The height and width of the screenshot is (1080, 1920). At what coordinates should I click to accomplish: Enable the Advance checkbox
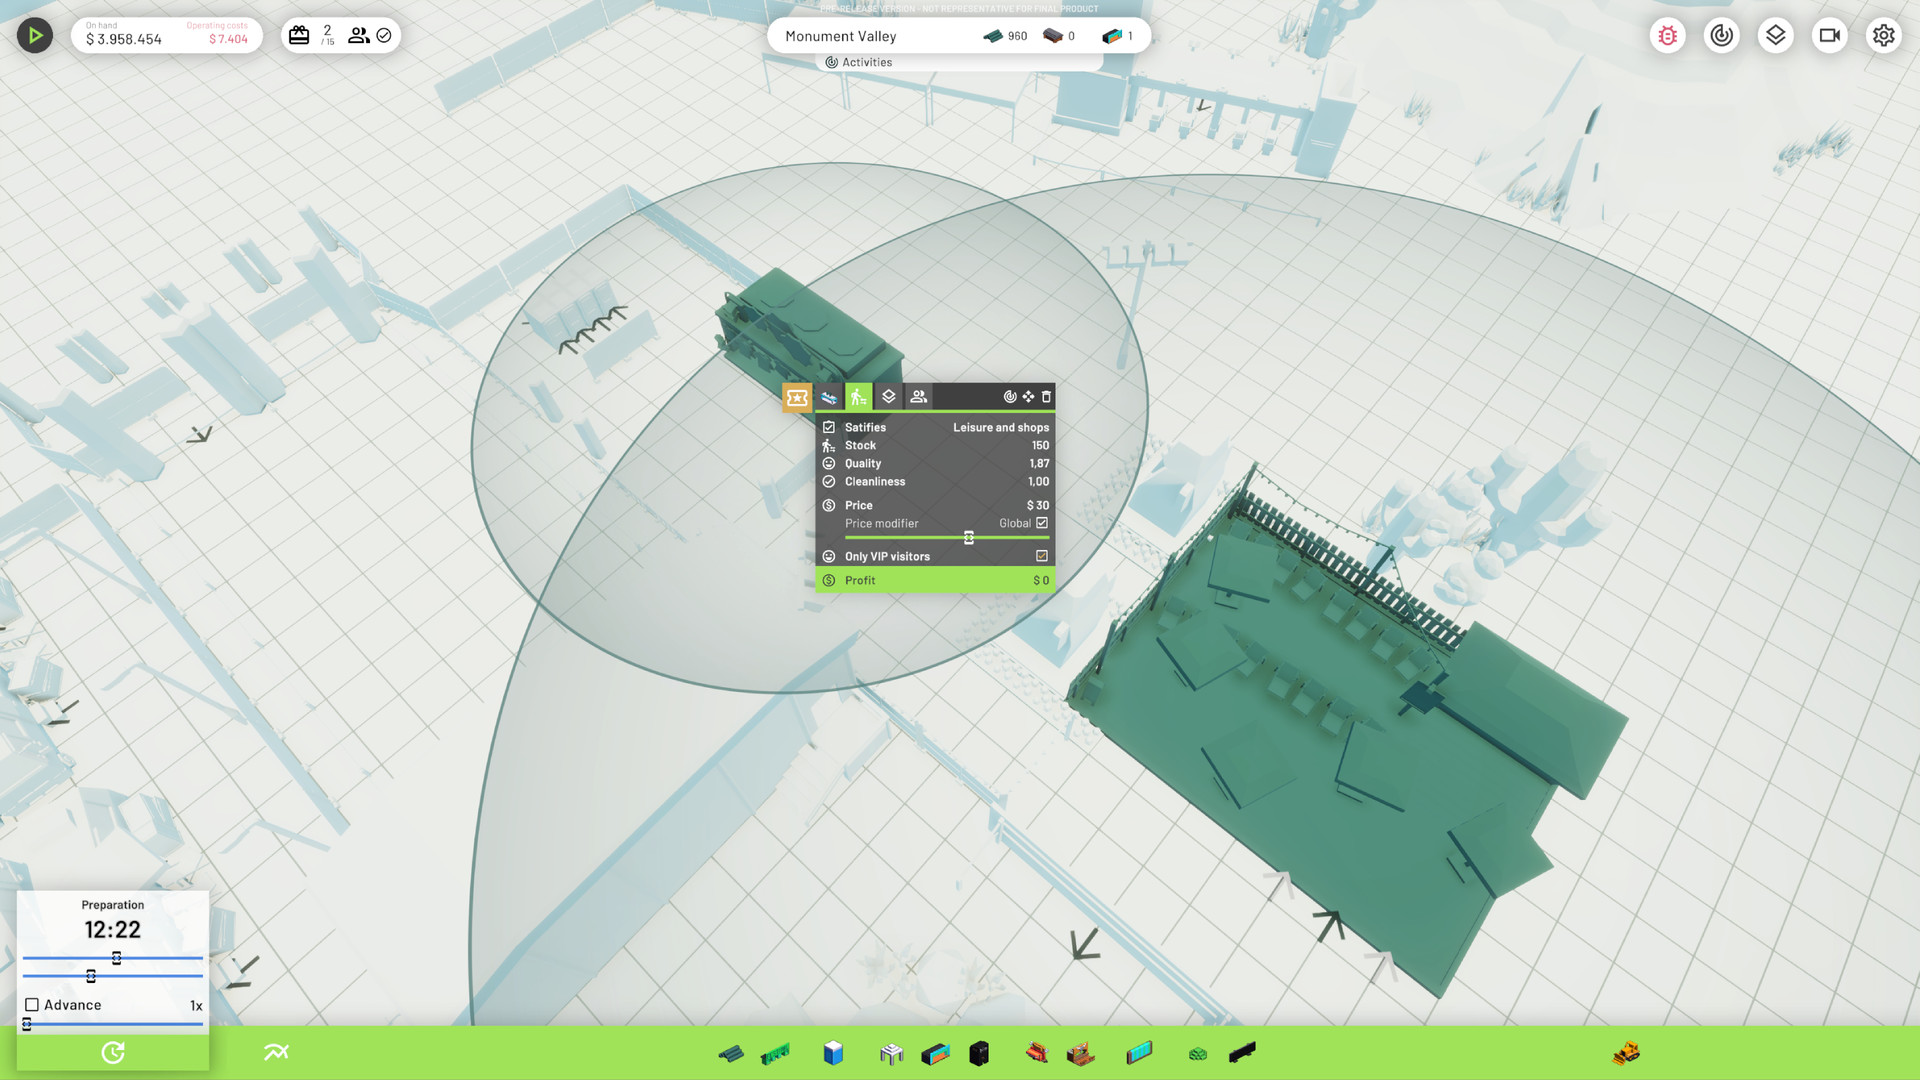(32, 1005)
